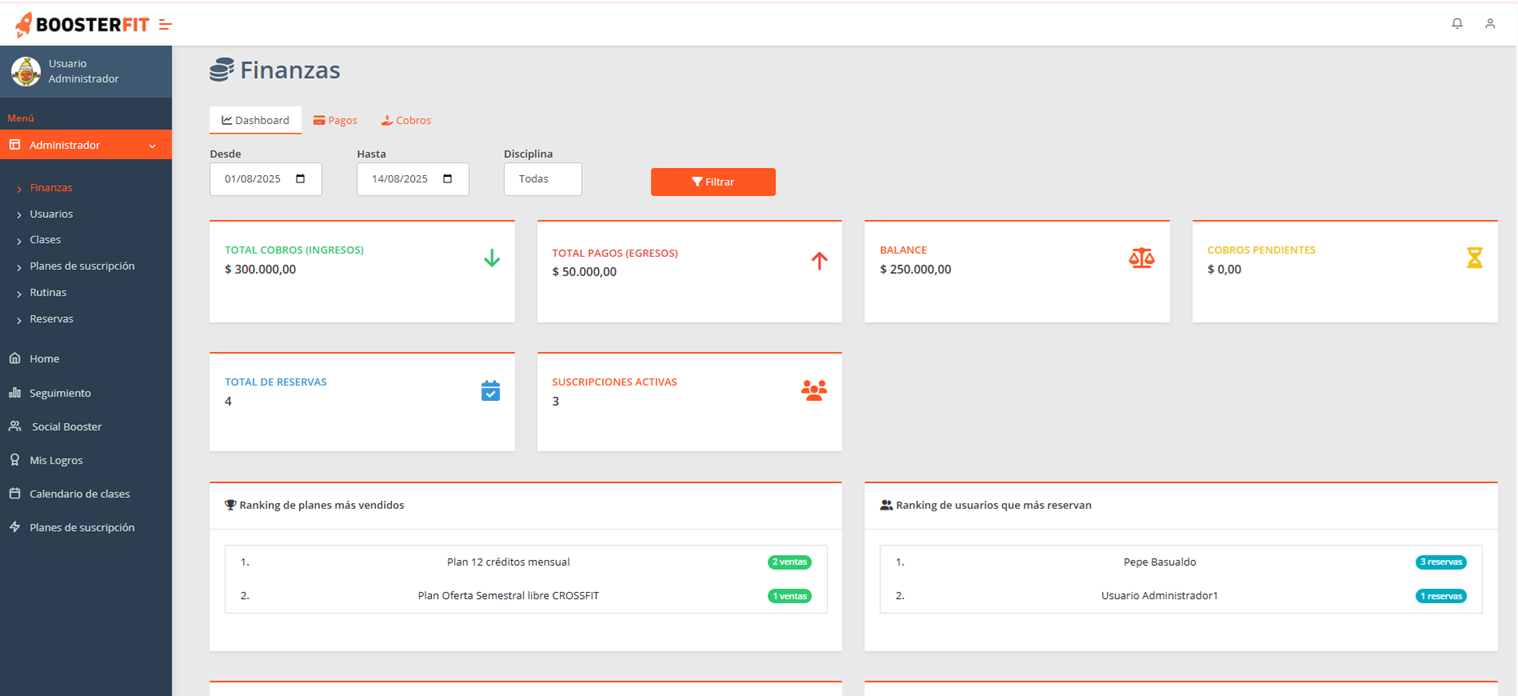Click the Finanzas coins icon in page title
The image size is (1518, 696).
click(x=221, y=70)
